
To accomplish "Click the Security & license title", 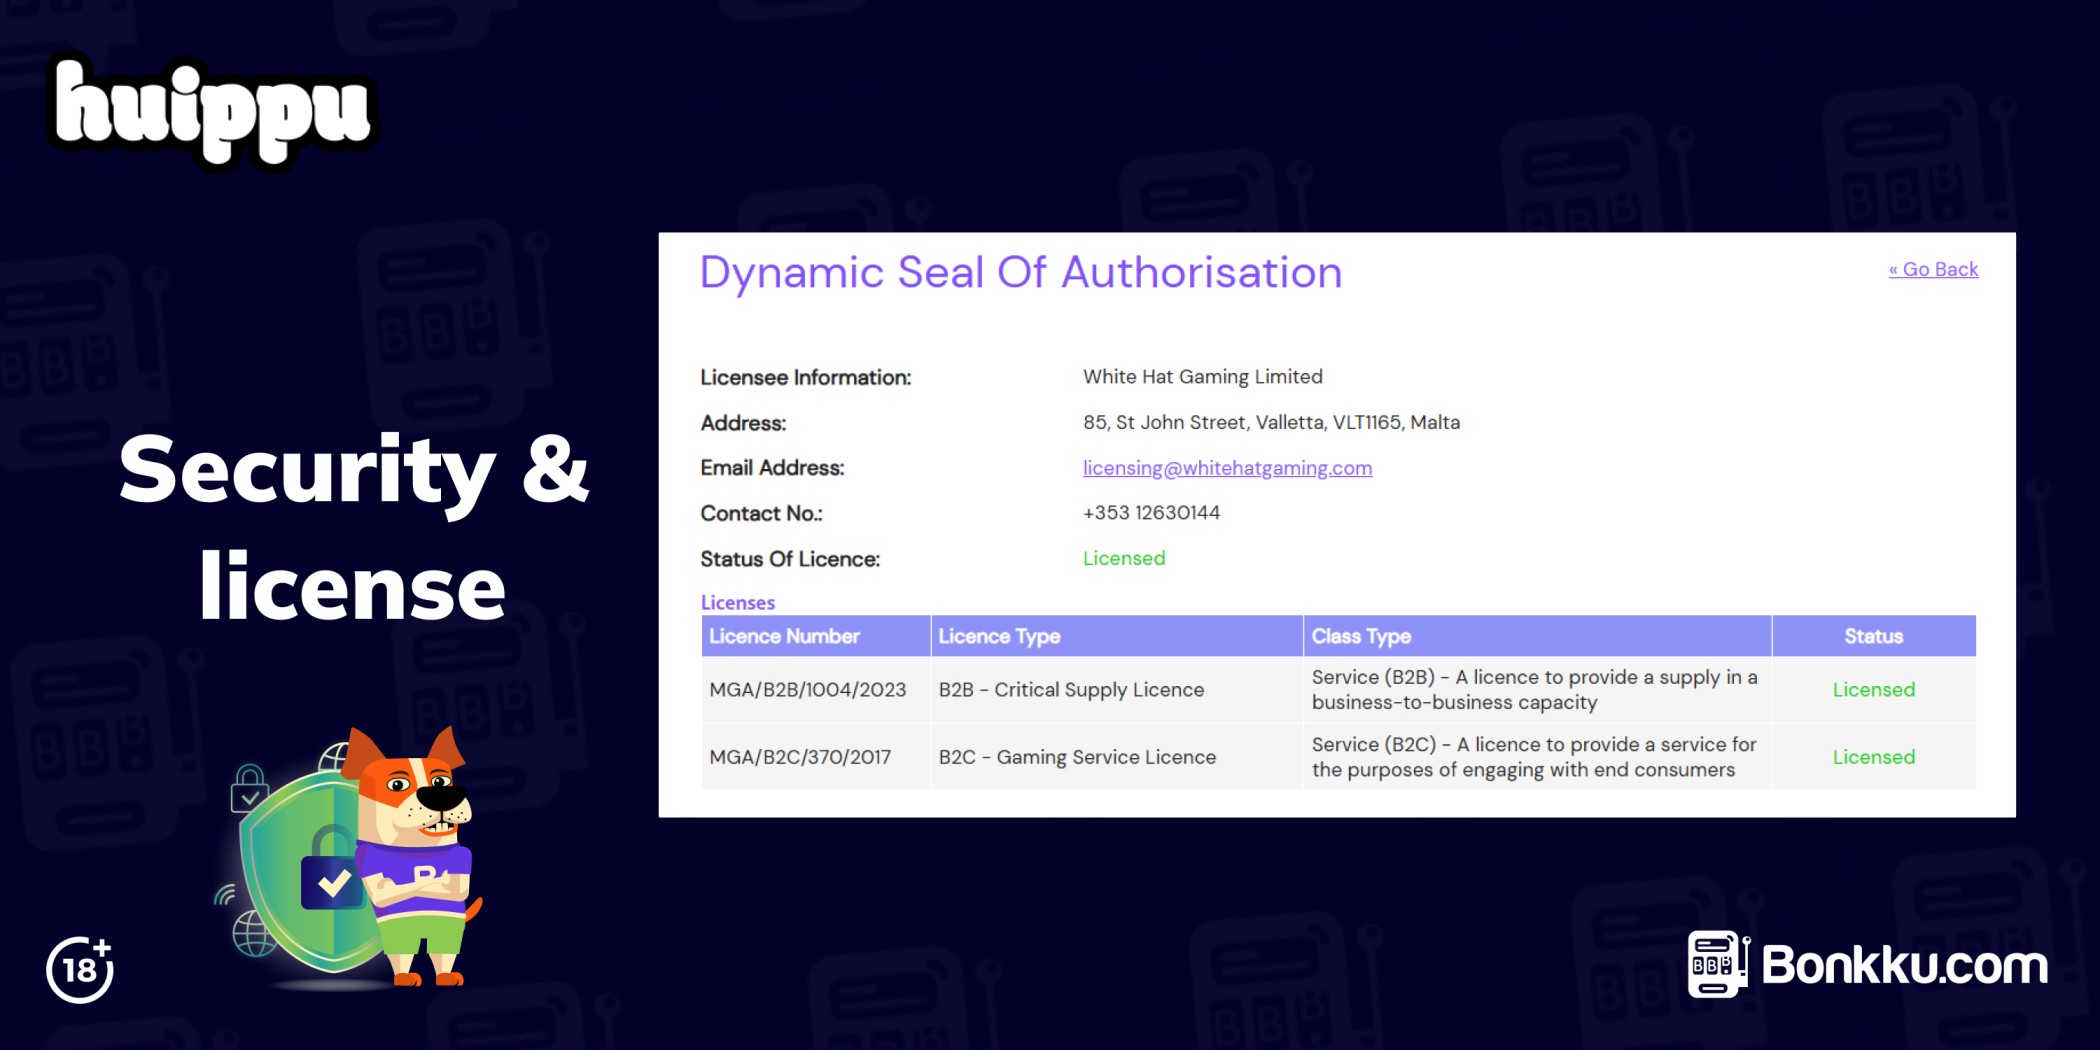I will (x=353, y=527).
